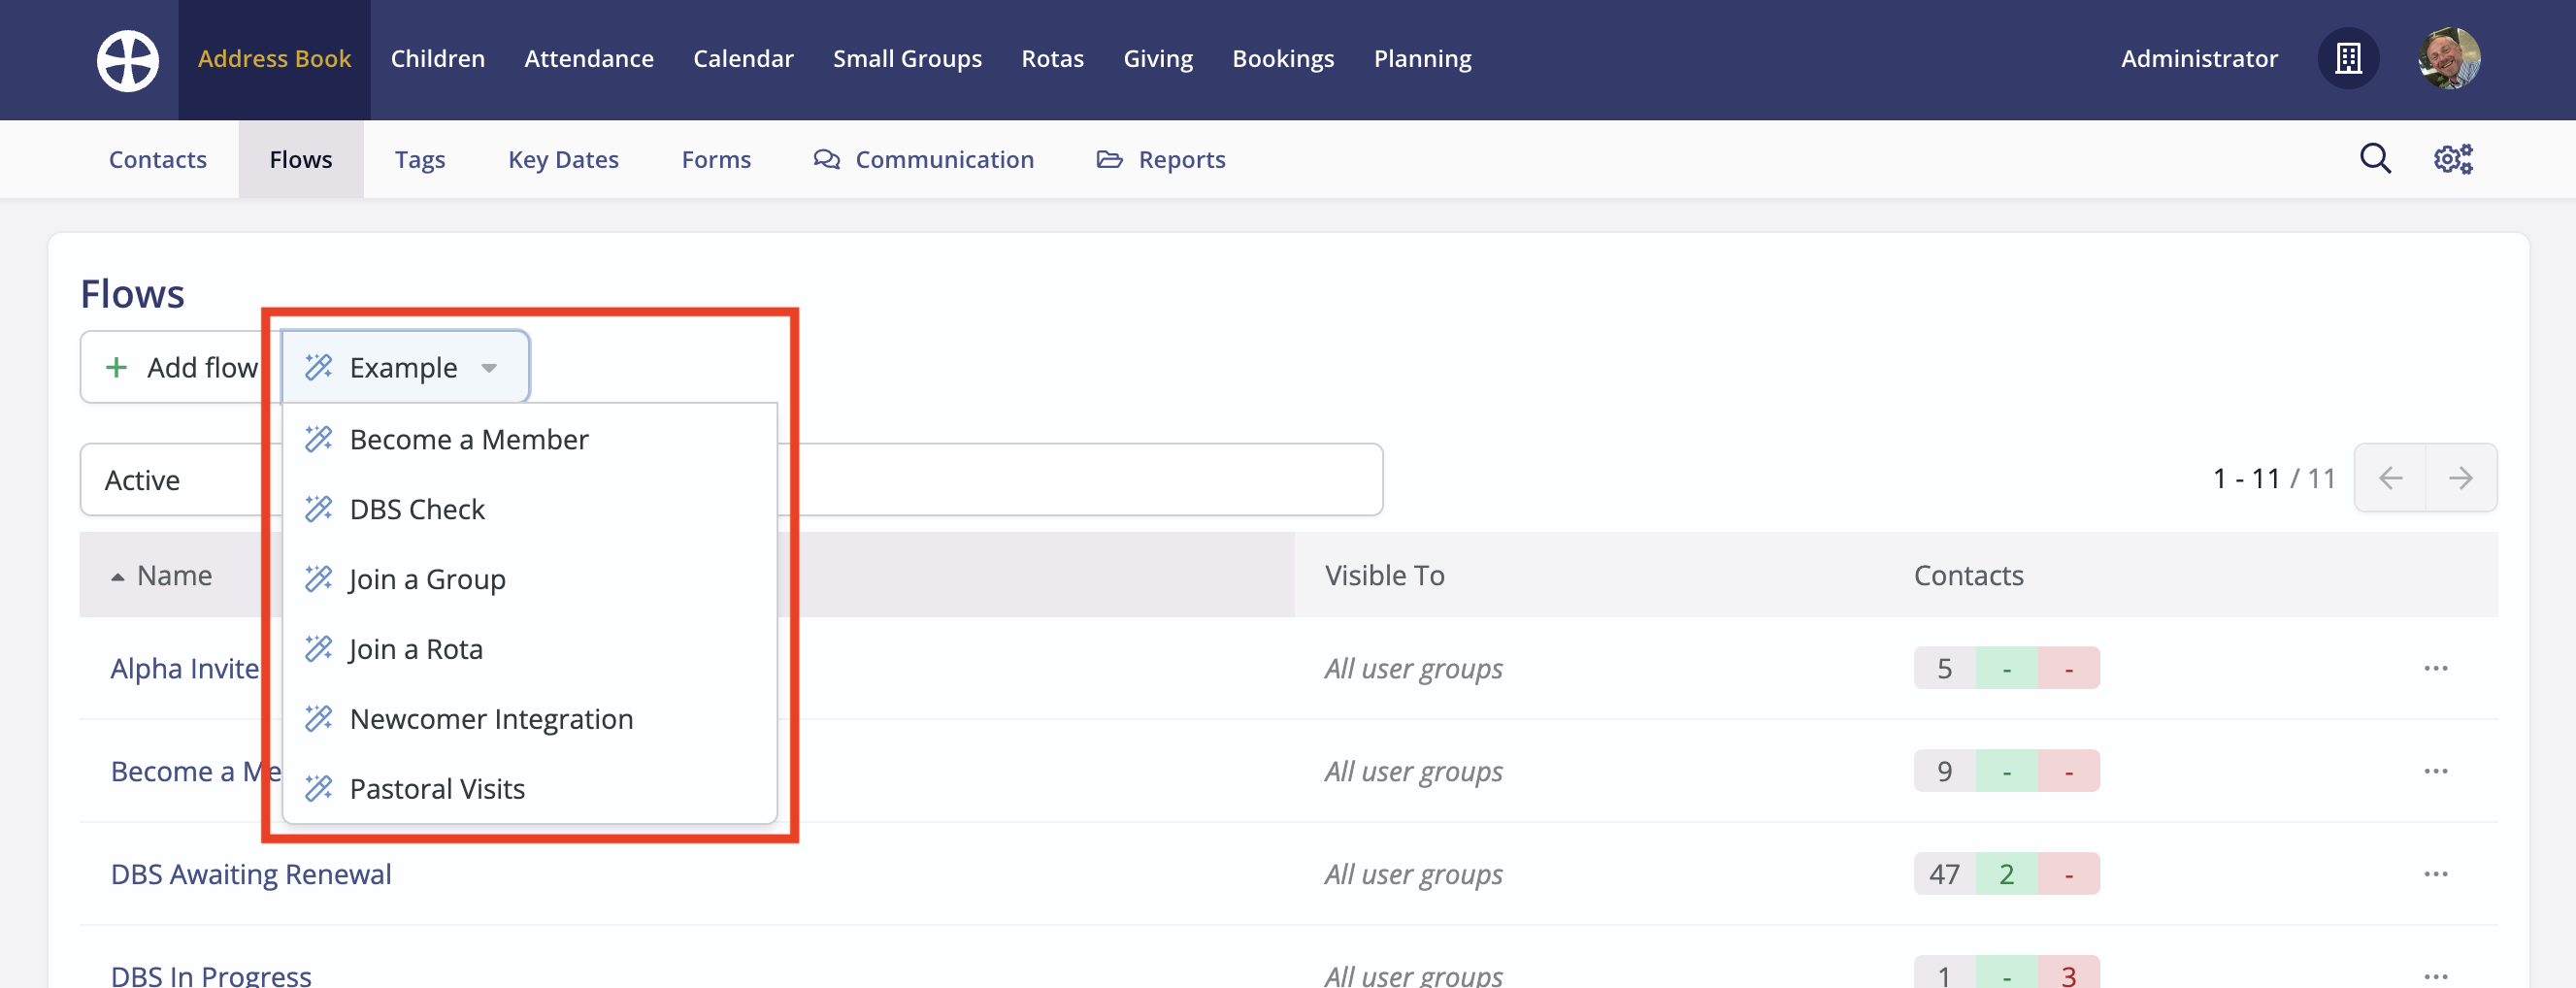Go to the Small Groups section

pyautogui.click(x=907, y=58)
